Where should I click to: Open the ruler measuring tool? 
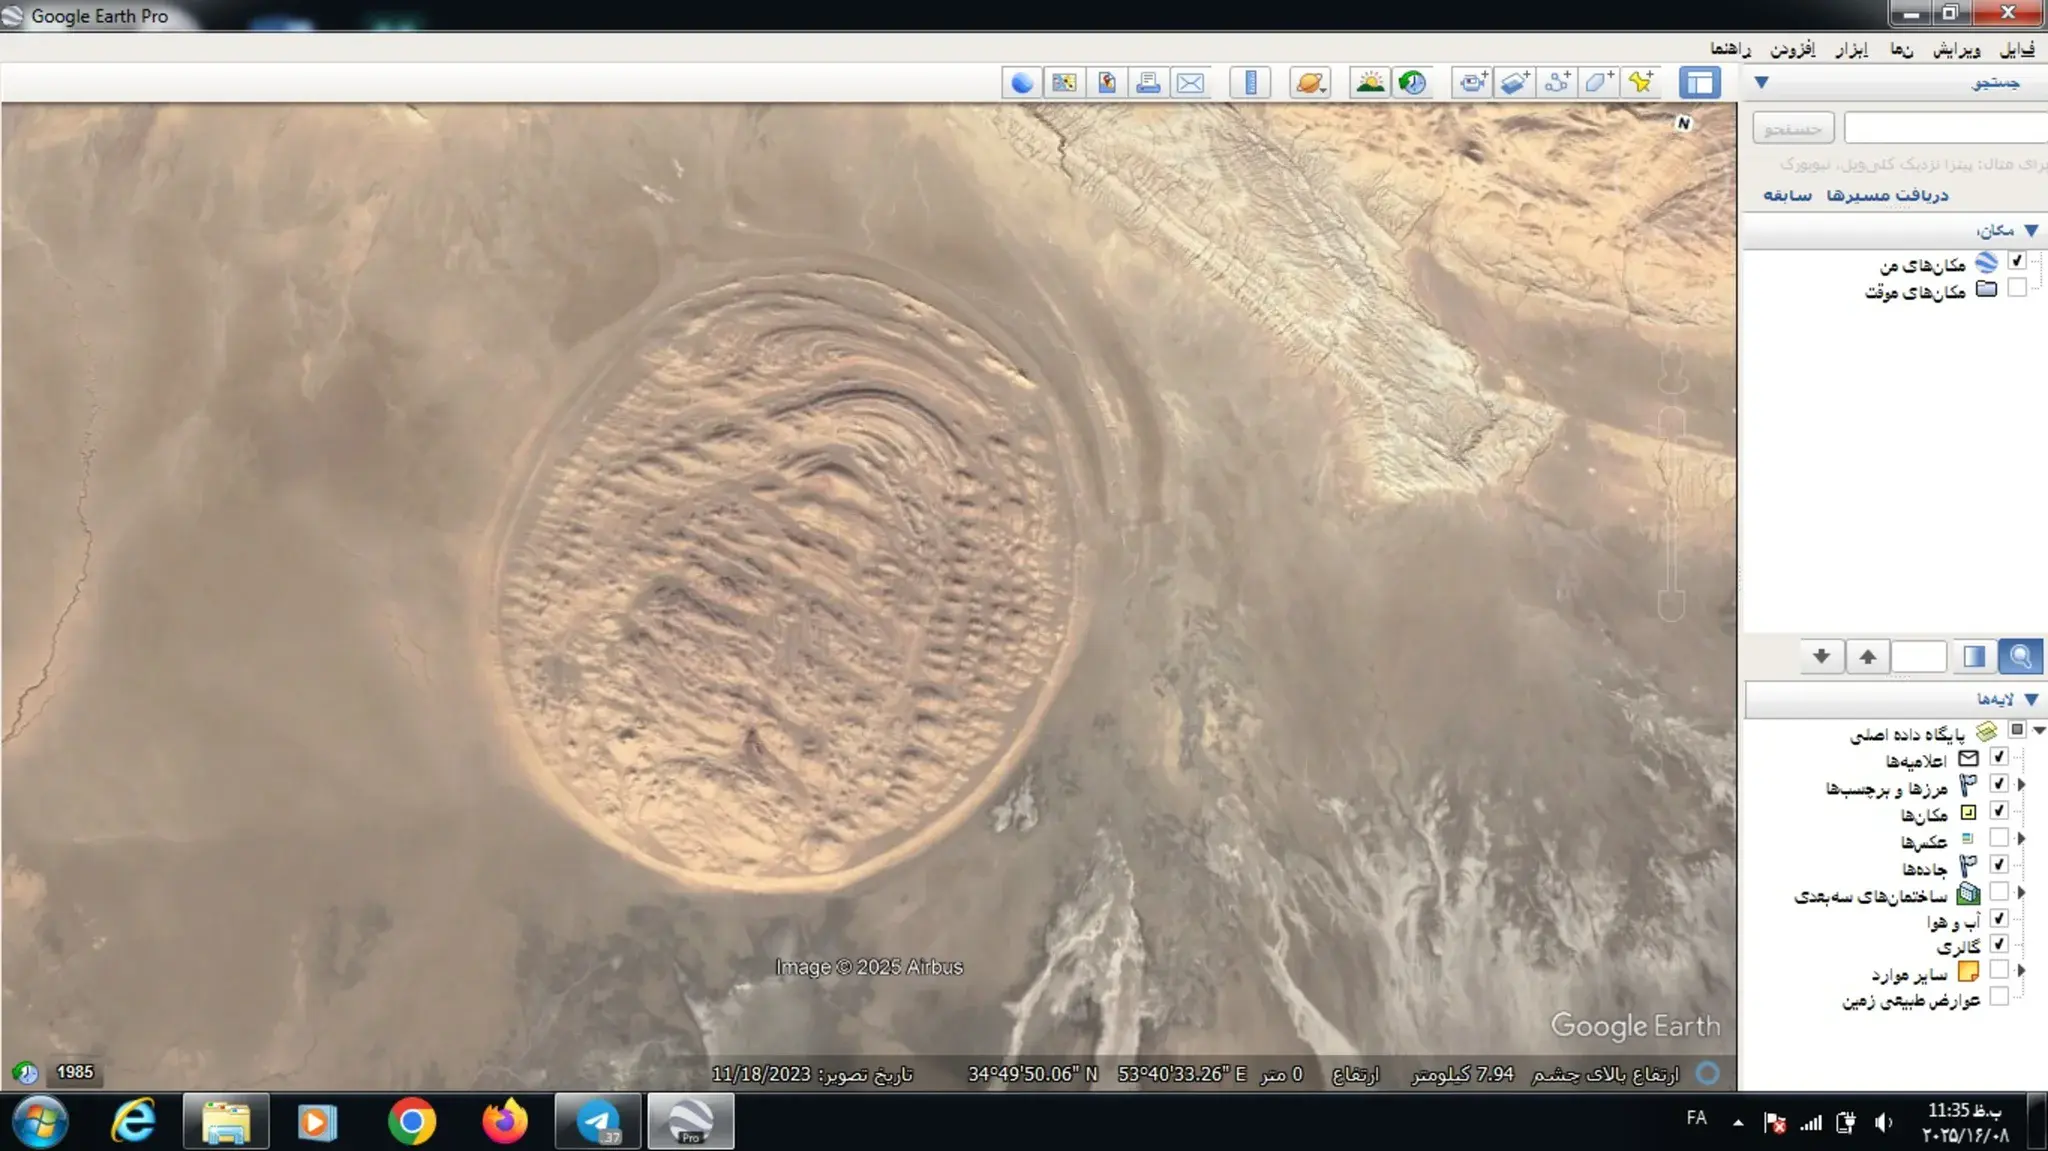pos(1250,83)
